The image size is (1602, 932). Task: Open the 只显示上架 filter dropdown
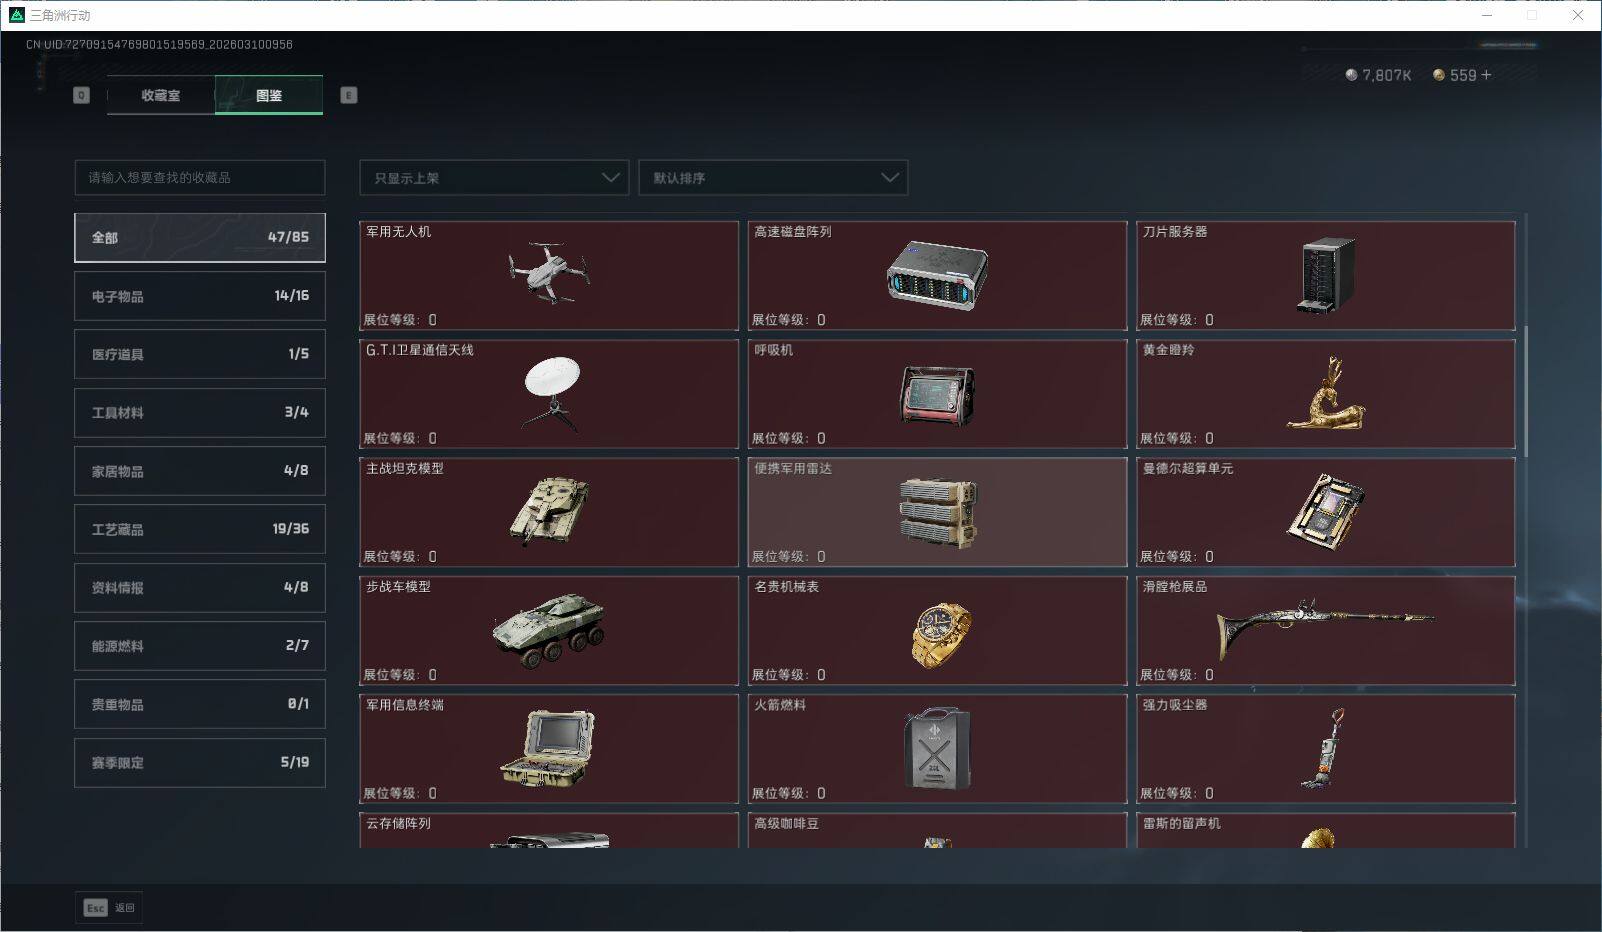(493, 177)
